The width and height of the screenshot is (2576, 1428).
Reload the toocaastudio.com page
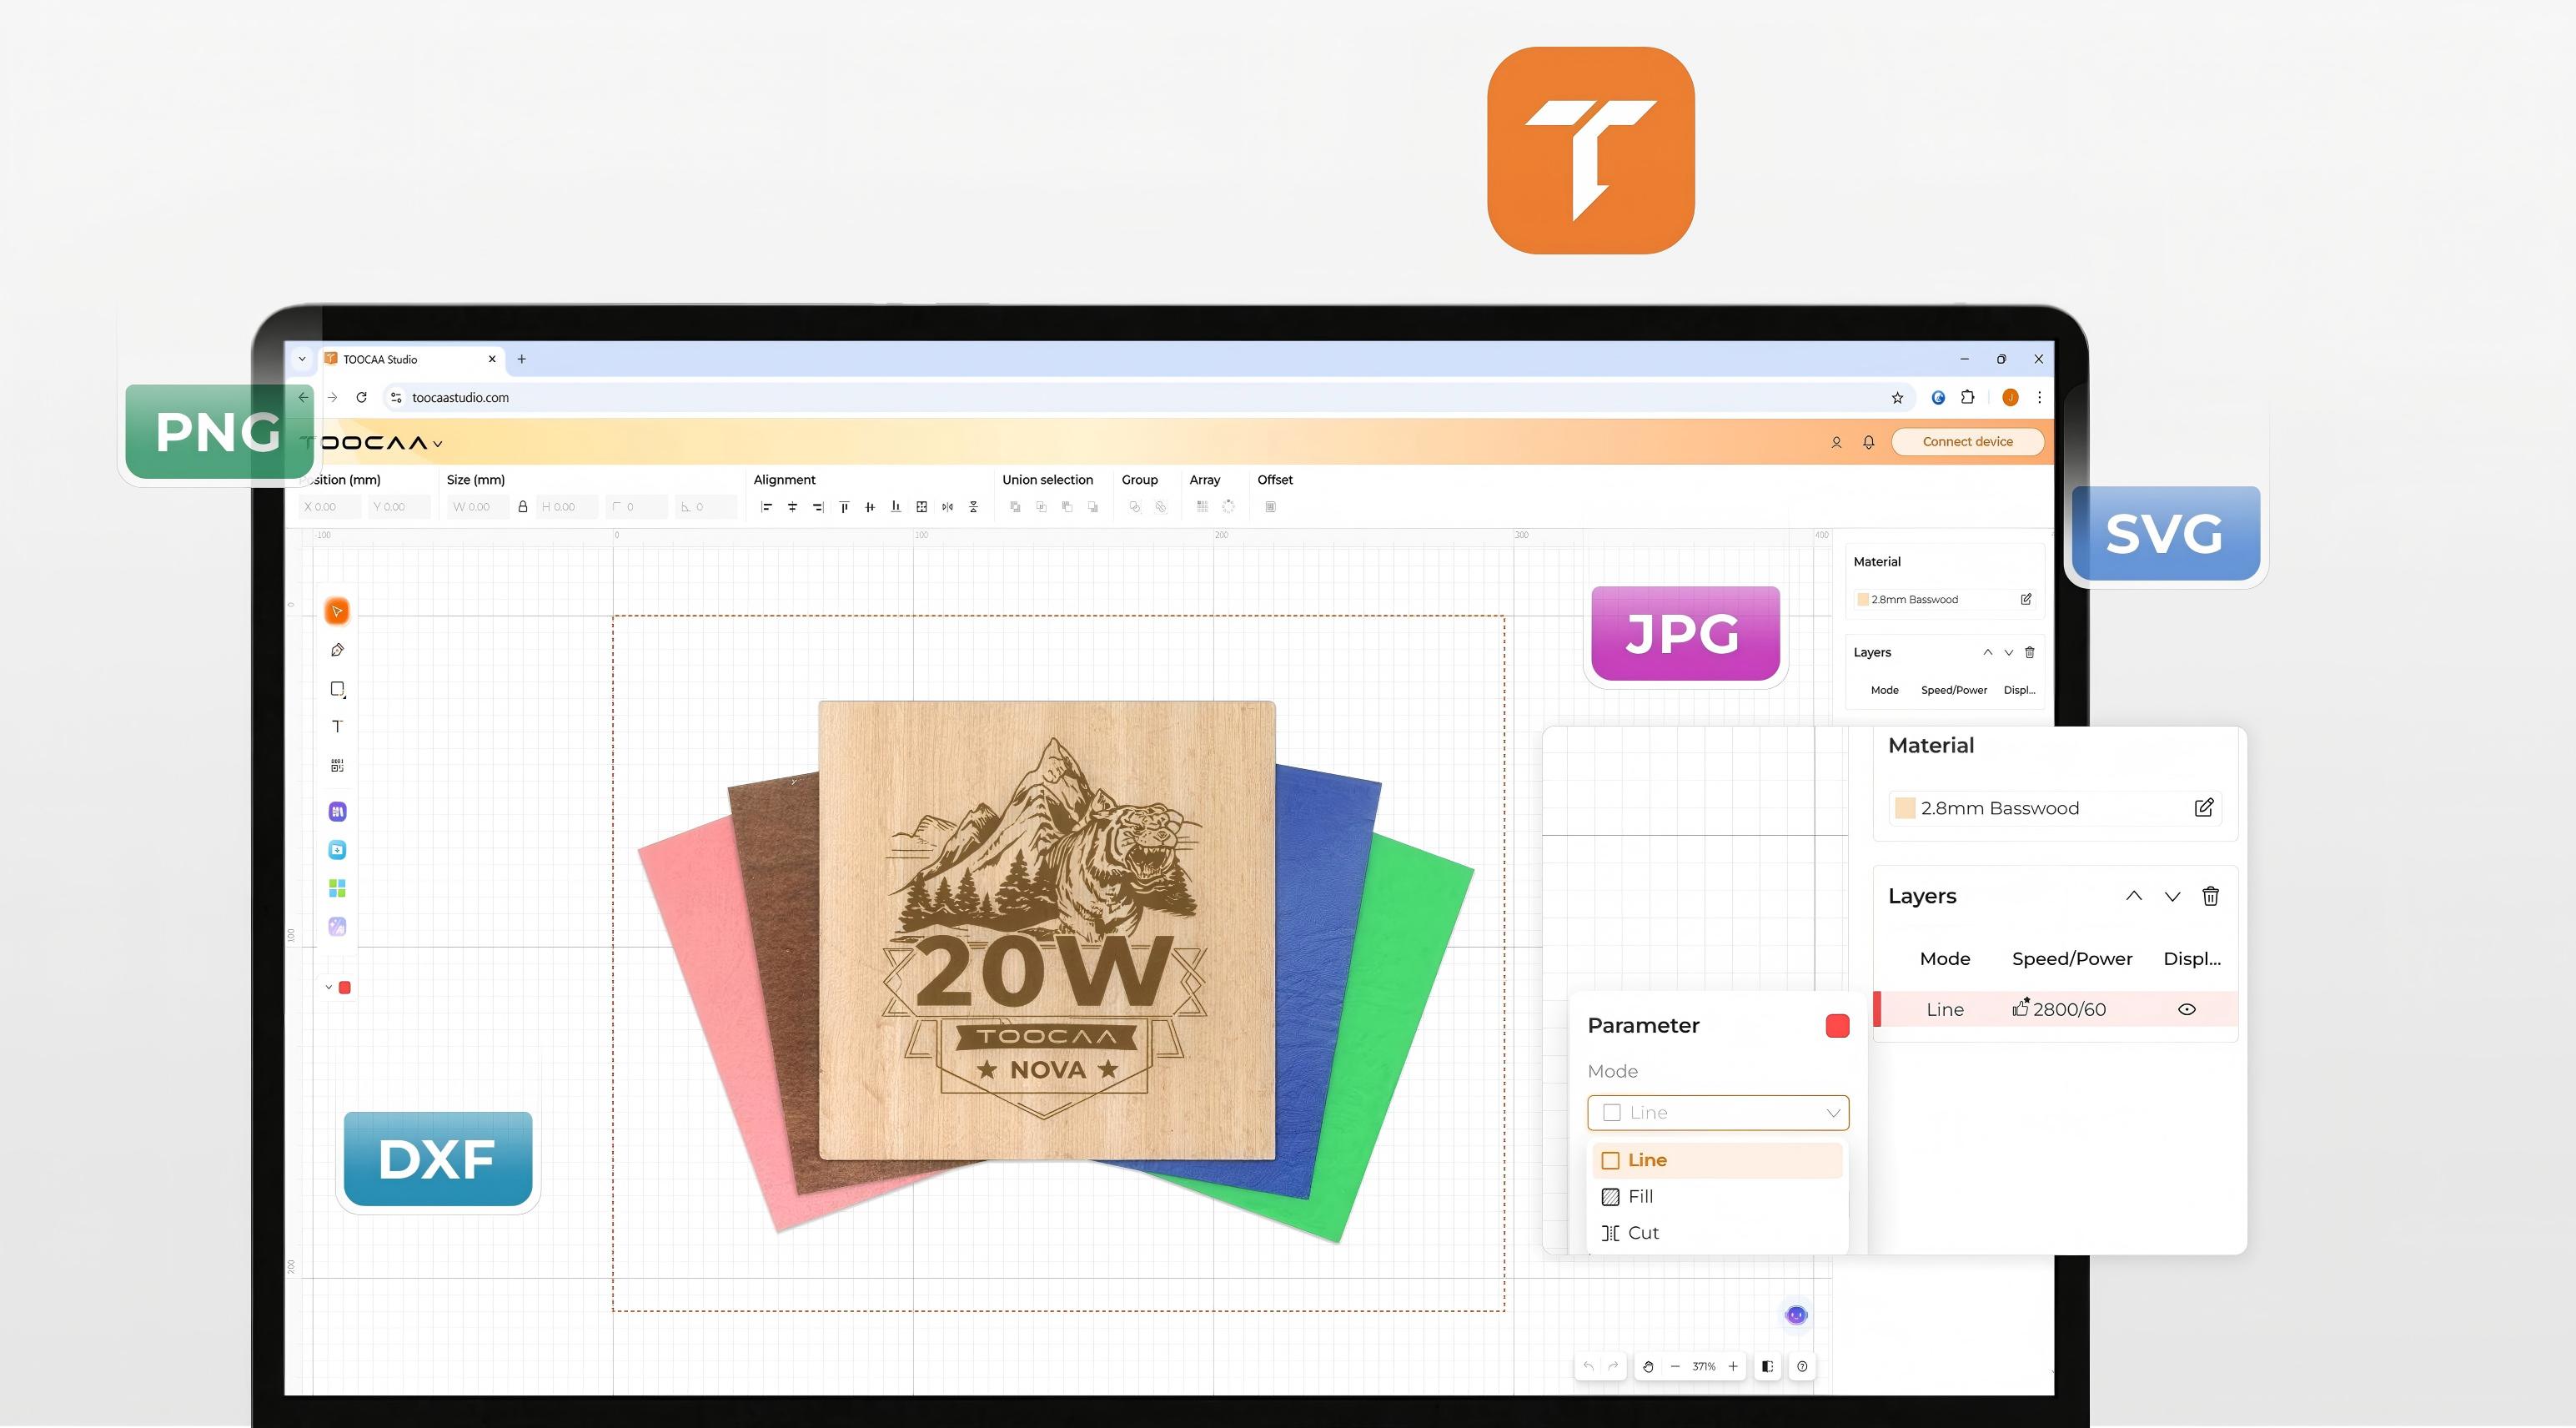[362, 397]
